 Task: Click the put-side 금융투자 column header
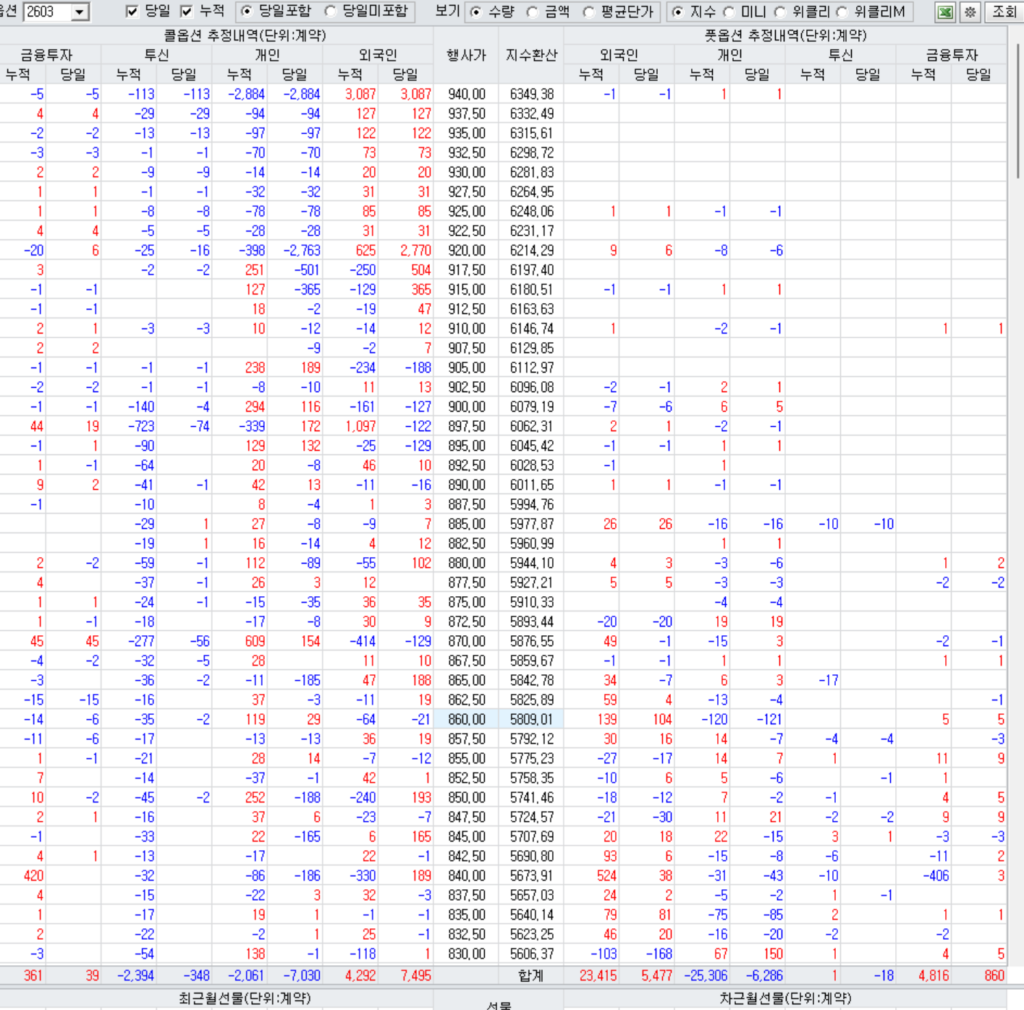(951, 54)
